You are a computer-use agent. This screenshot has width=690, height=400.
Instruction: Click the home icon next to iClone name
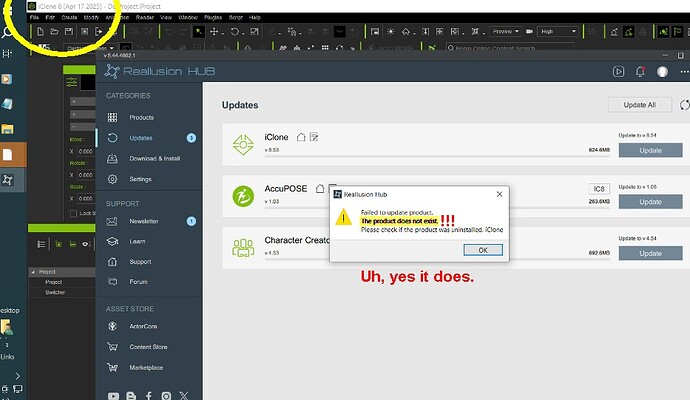tap(301, 137)
